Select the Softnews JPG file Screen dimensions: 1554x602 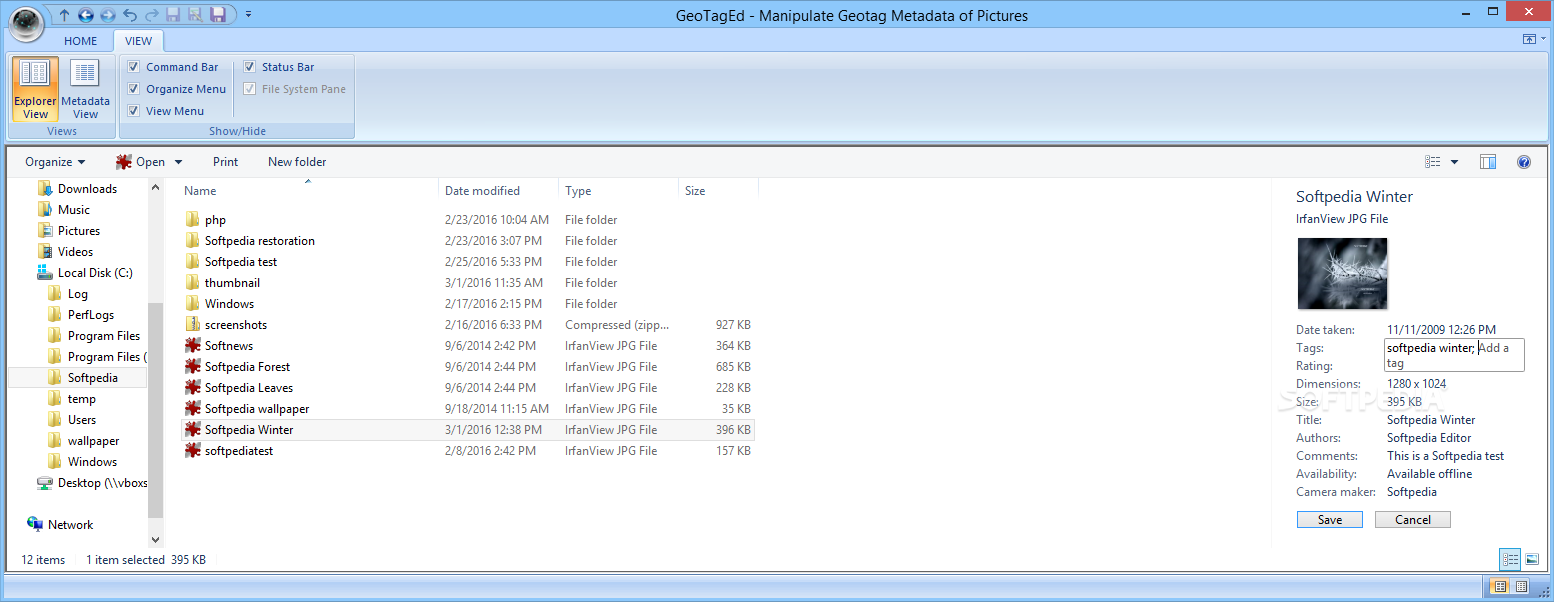468,346
